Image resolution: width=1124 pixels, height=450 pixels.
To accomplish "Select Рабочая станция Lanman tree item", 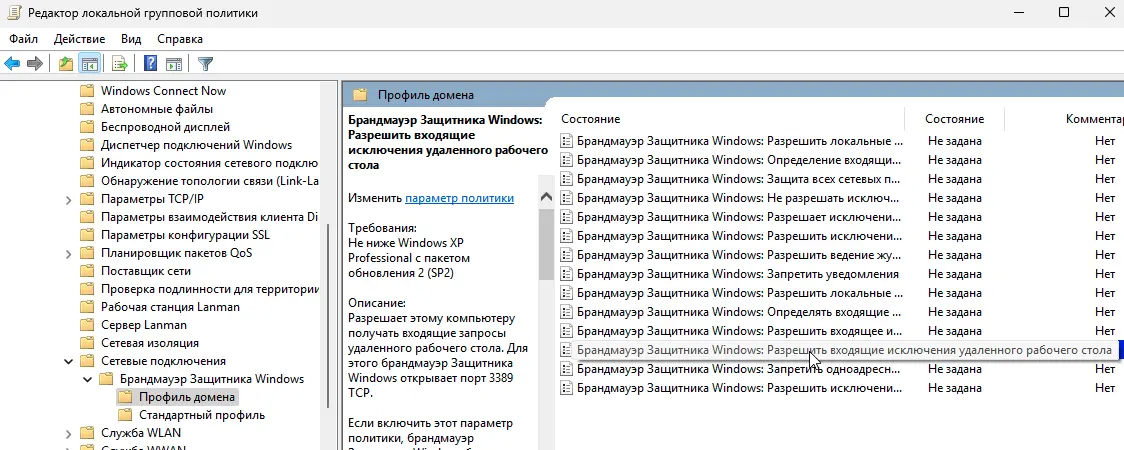I will [170, 307].
